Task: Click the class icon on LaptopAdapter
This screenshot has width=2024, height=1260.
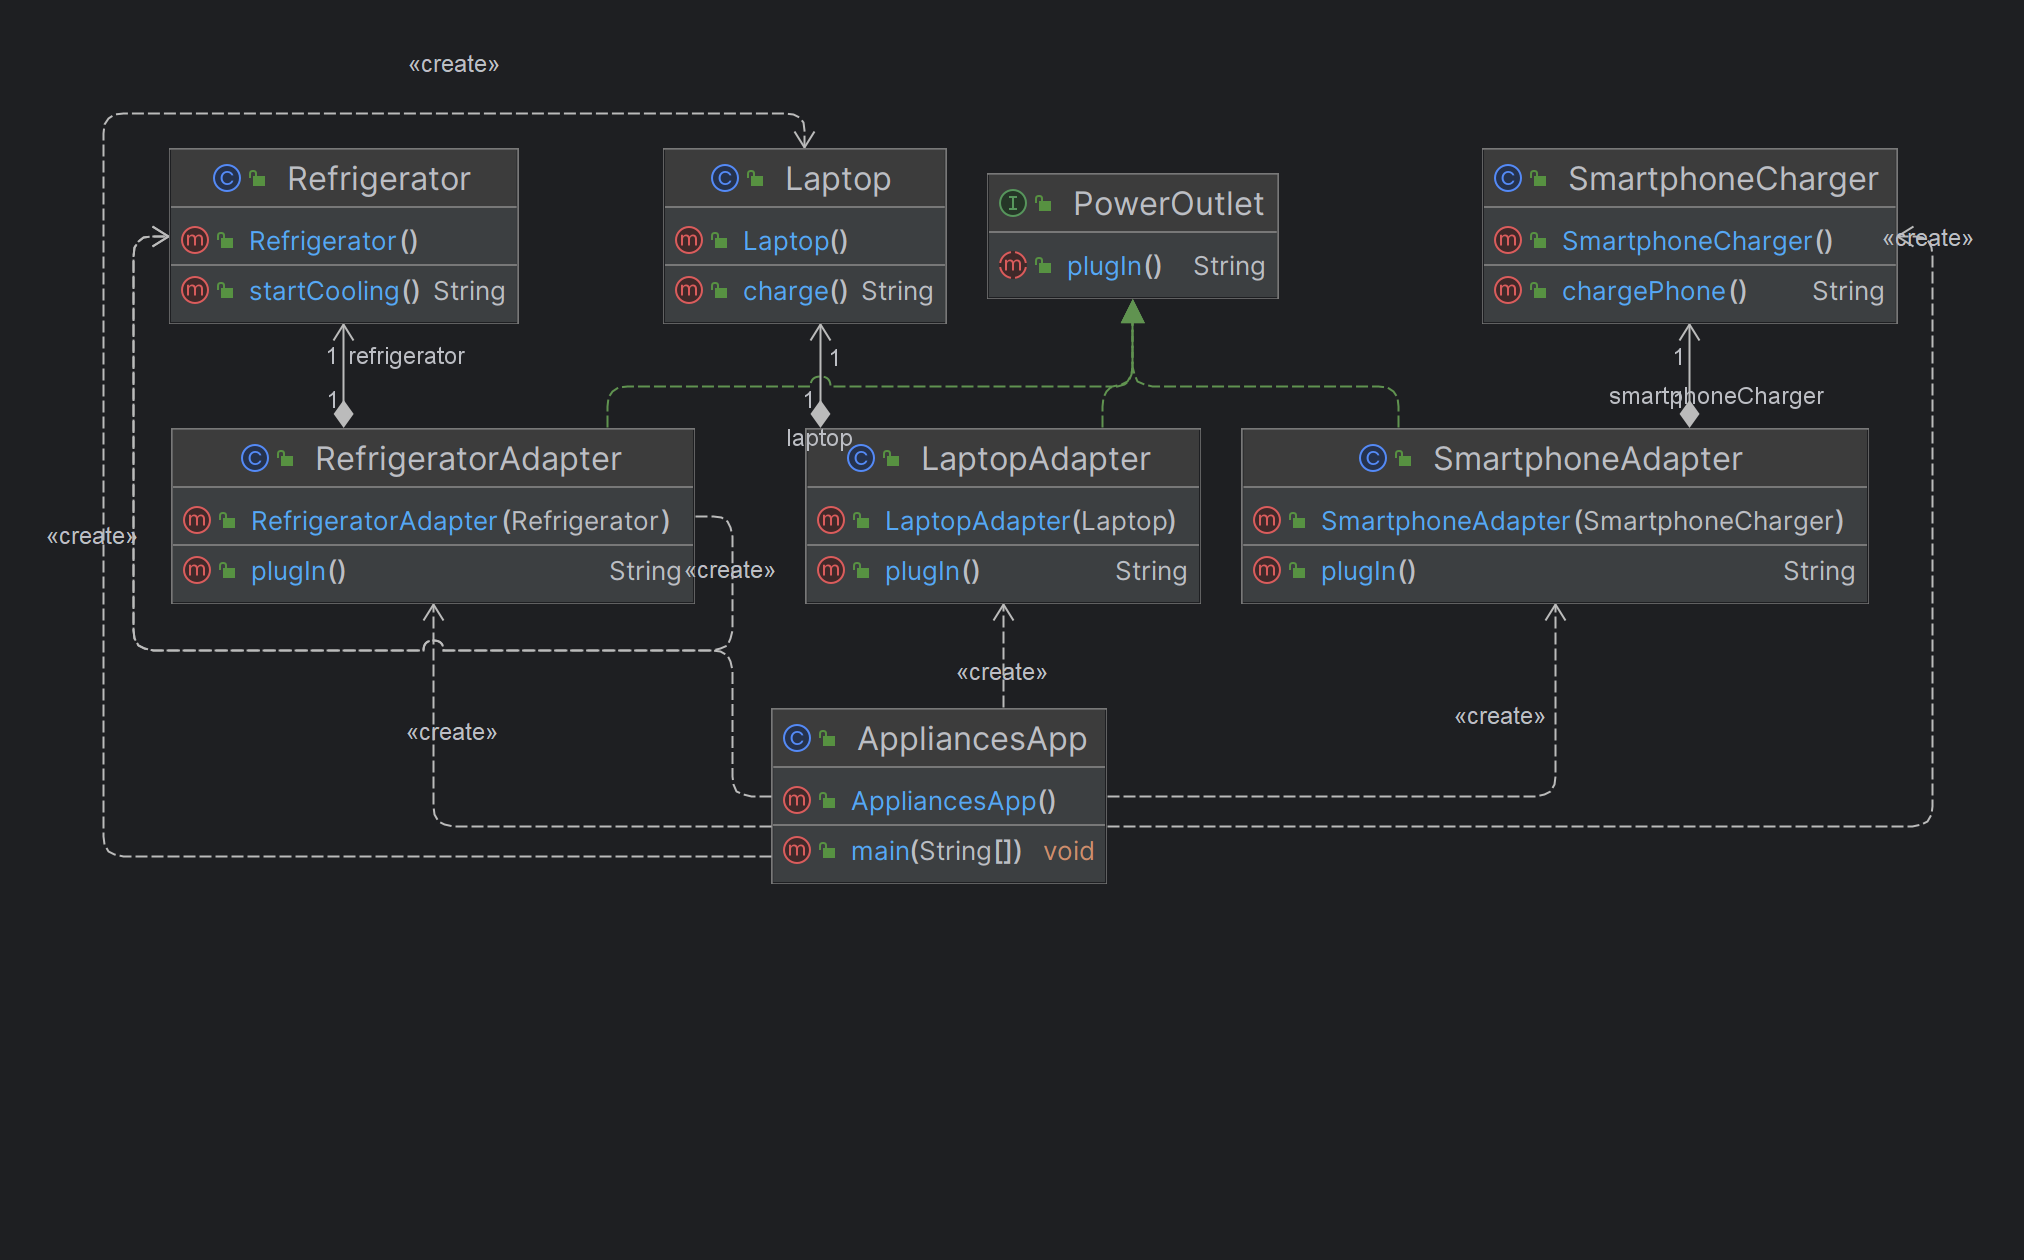Action: coord(860,458)
